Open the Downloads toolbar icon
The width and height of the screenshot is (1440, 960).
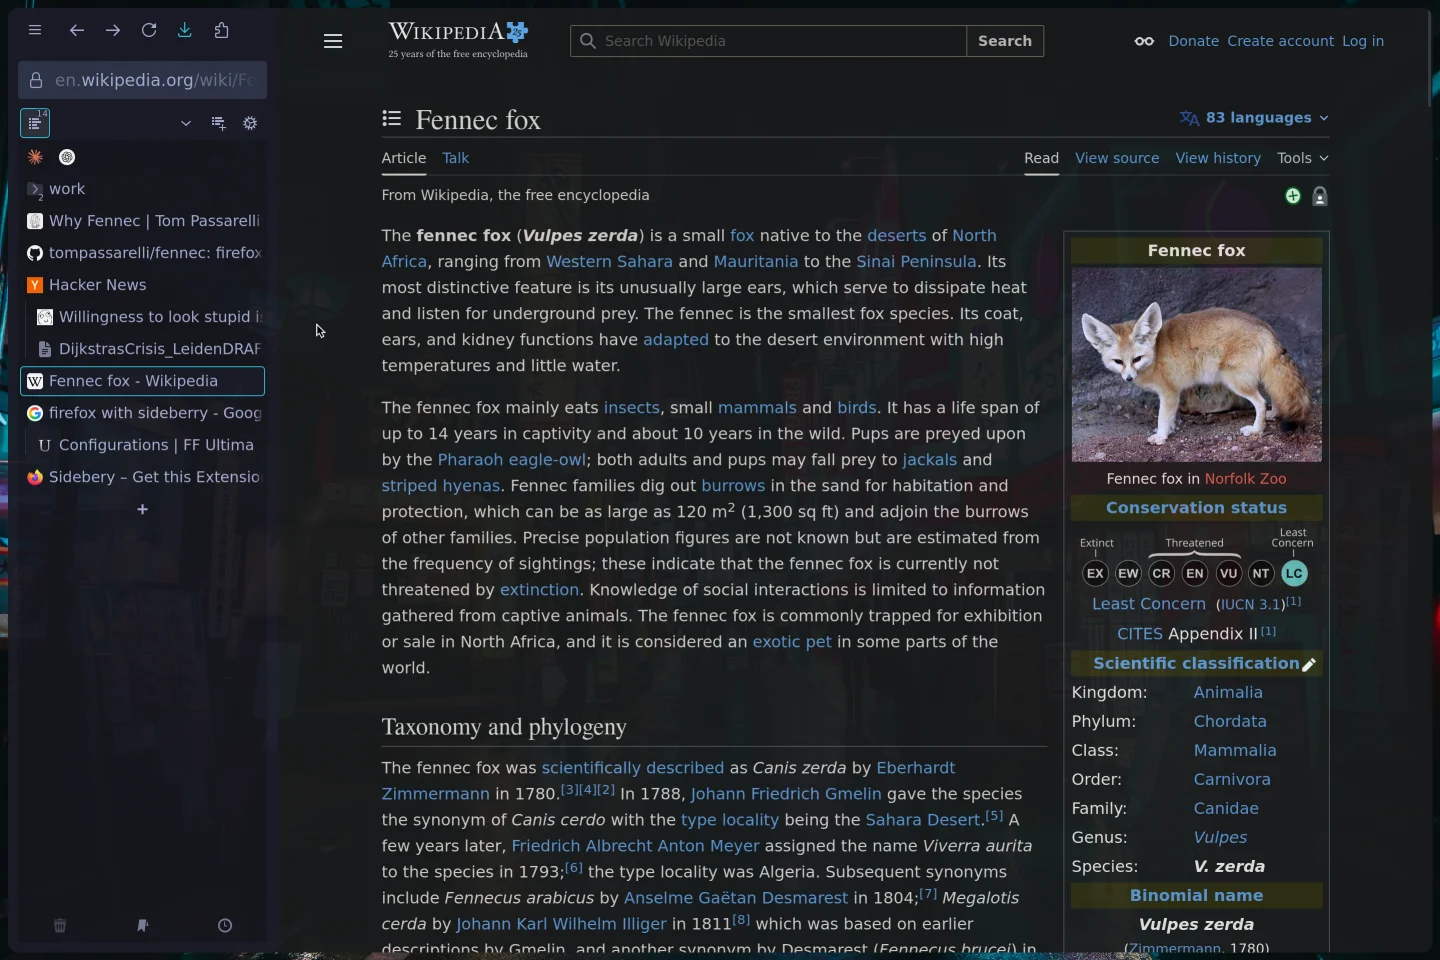pos(185,31)
